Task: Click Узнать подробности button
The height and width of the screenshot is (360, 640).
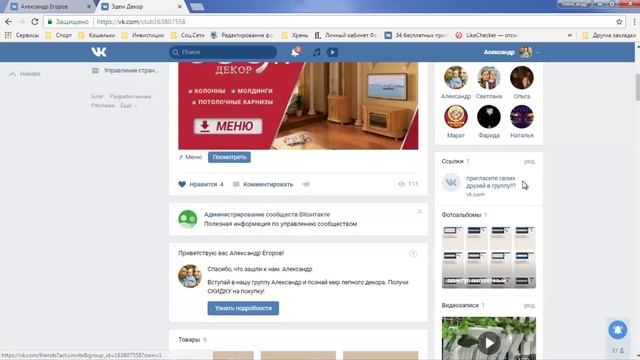Action: (243, 308)
